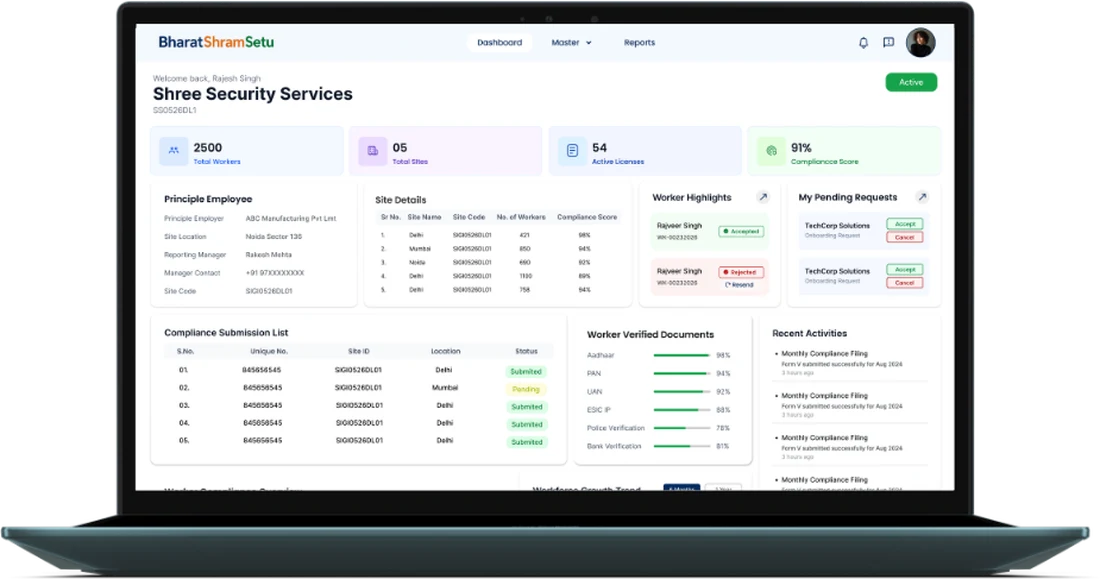Open the Master dropdown chevron
The height and width of the screenshot is (579, 1100).
(x=589, y=43)
